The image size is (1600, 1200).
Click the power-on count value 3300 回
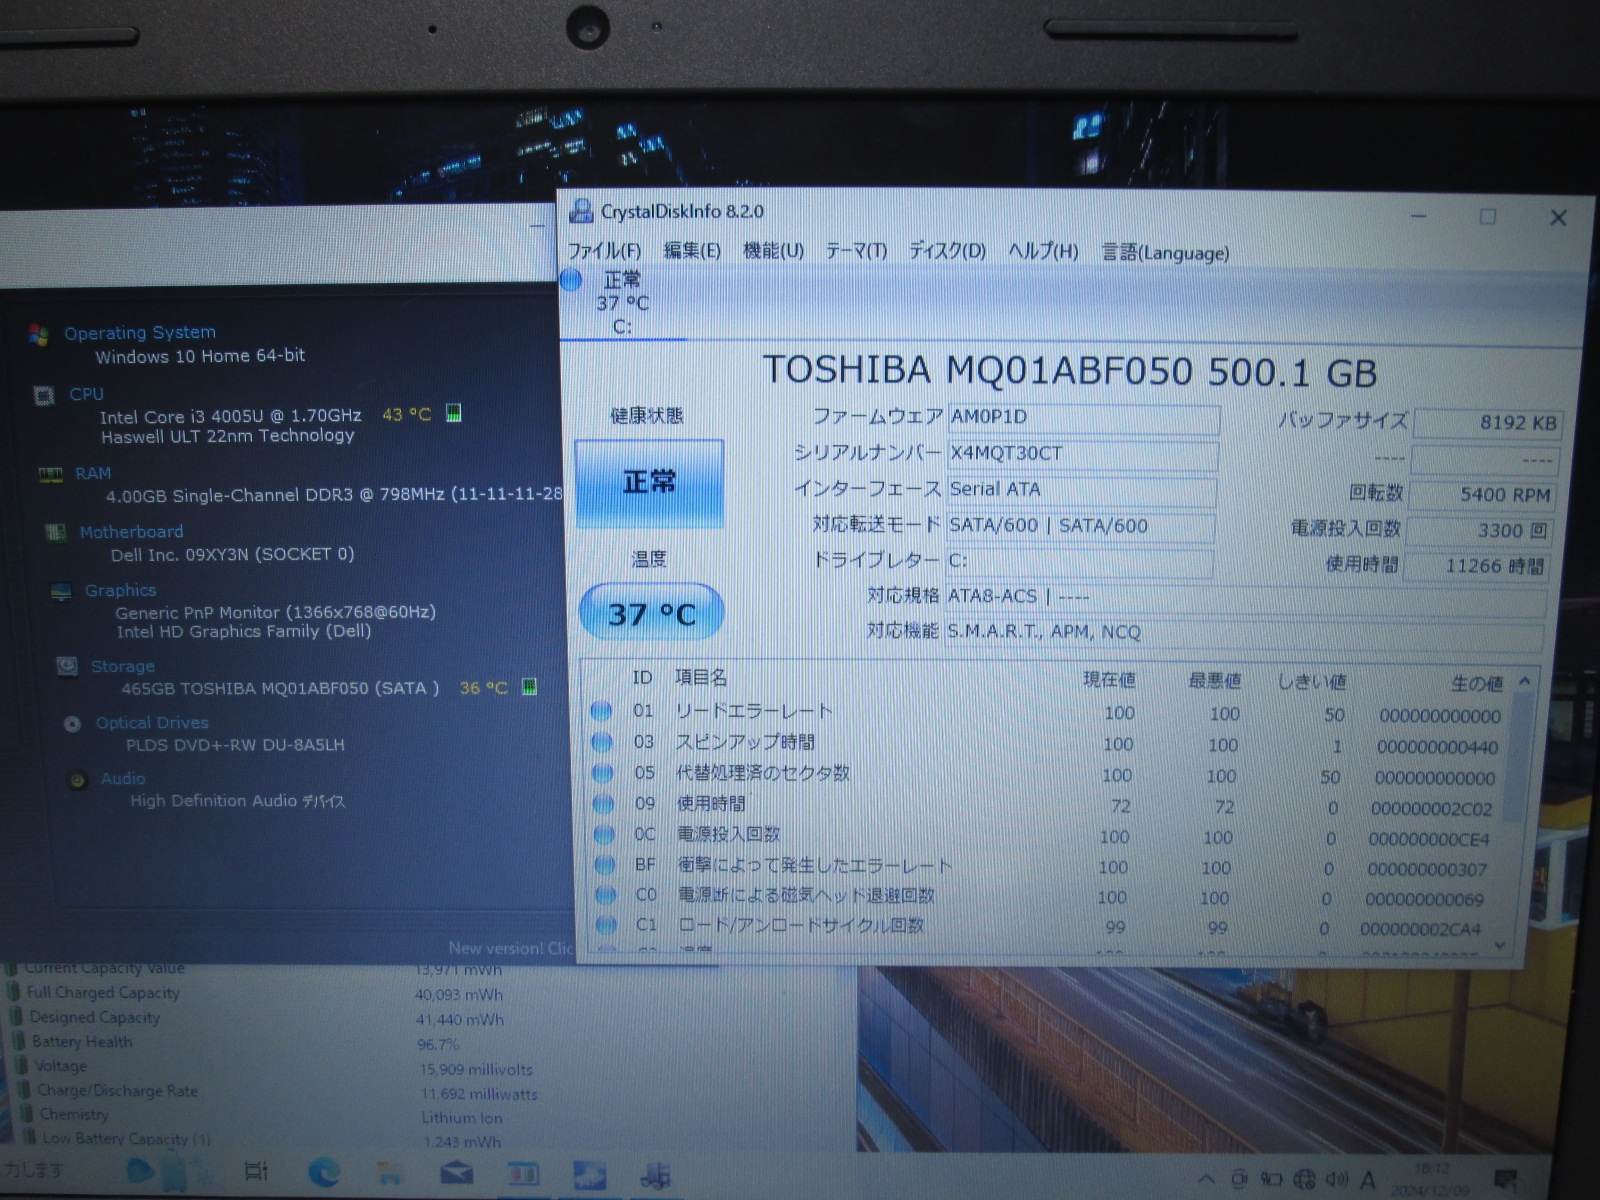coord(1479,531)
